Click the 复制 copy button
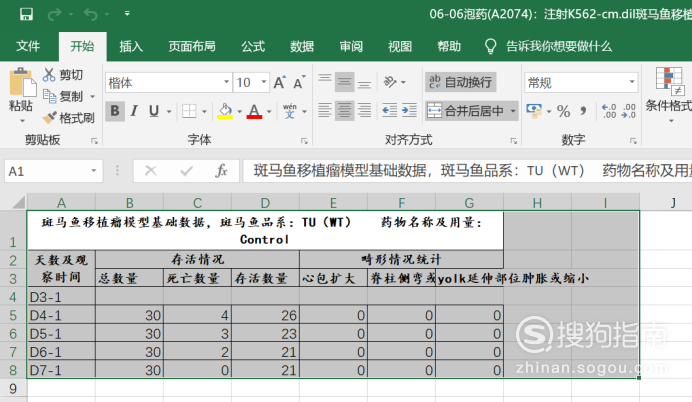Viewport: 692px width, 402px height. click(63, 96)
